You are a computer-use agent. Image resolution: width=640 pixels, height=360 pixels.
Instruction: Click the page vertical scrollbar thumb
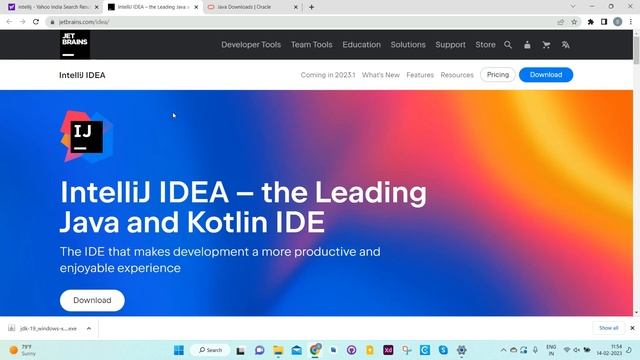point(636,50)
